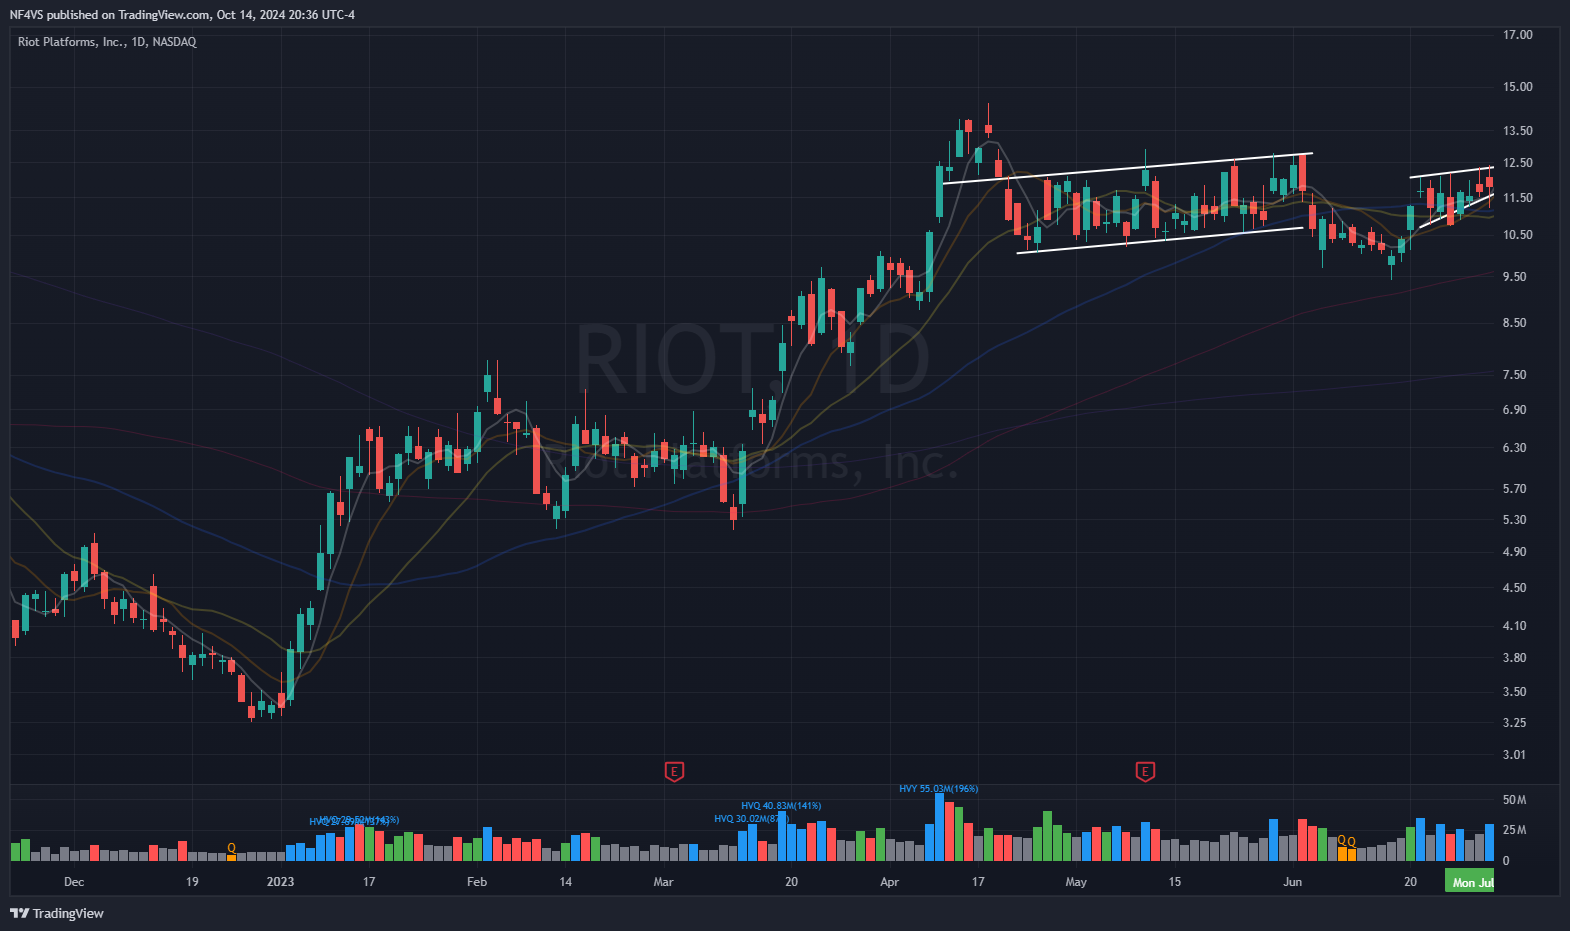
Task: Click the 11.50 price axis label
Action: coord(1517,198)
